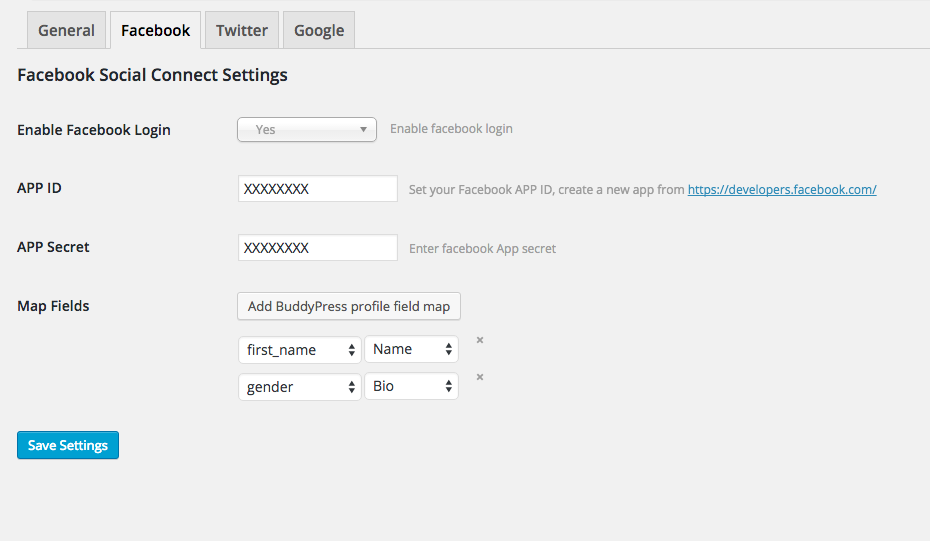Open the Name profile field dropdown
Viewport: 930px width, 541px height.
(411, 350)
